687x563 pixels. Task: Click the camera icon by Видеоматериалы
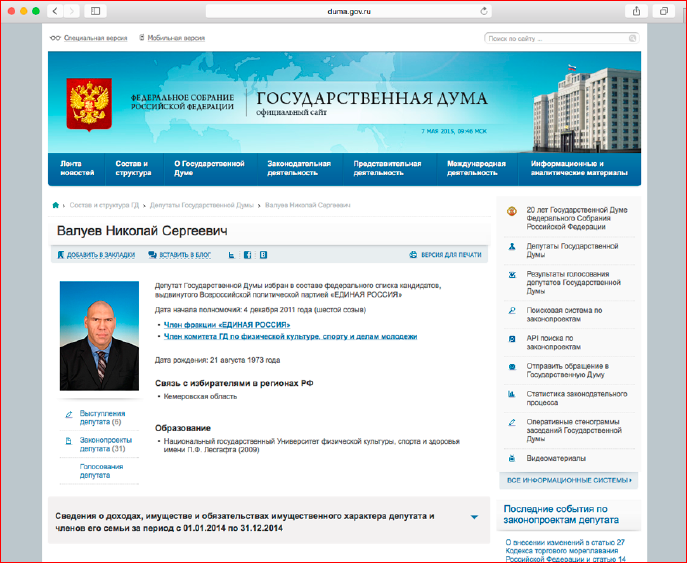512,458
